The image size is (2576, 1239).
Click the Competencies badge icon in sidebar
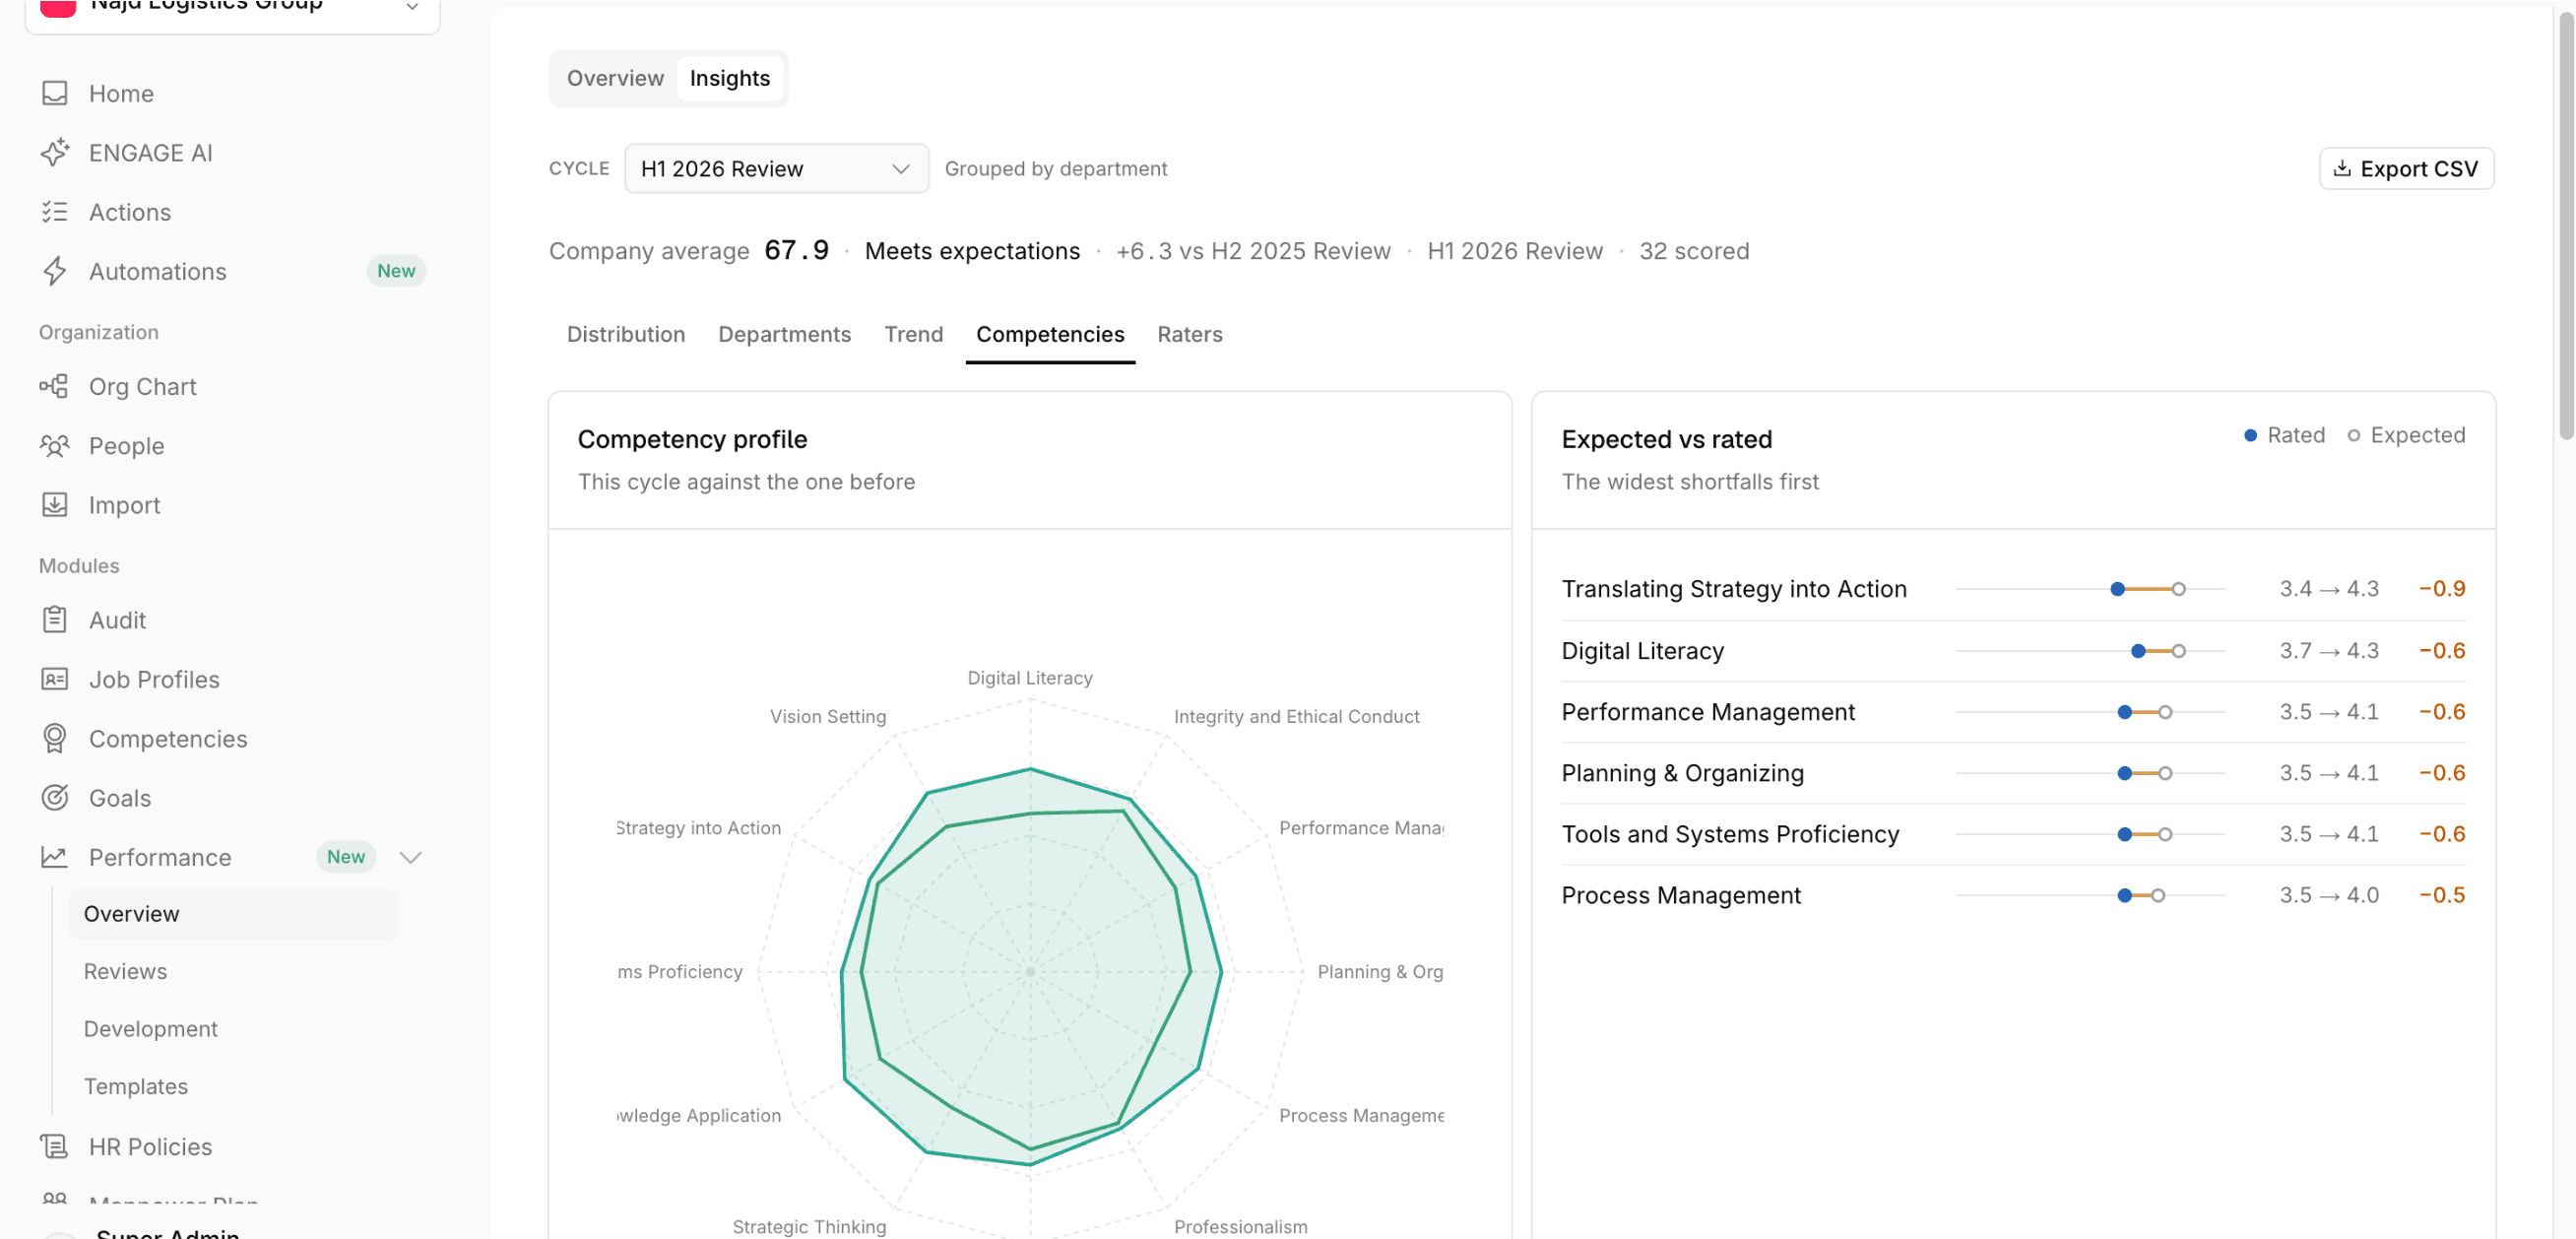click(54, 738)
